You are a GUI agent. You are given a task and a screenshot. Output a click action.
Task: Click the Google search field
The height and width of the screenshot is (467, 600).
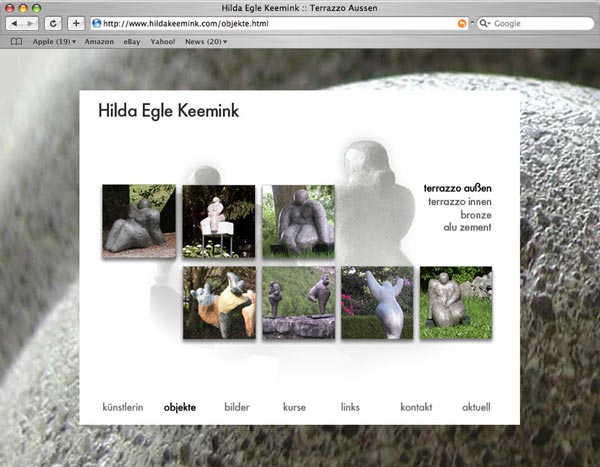[x=540, y=23]
